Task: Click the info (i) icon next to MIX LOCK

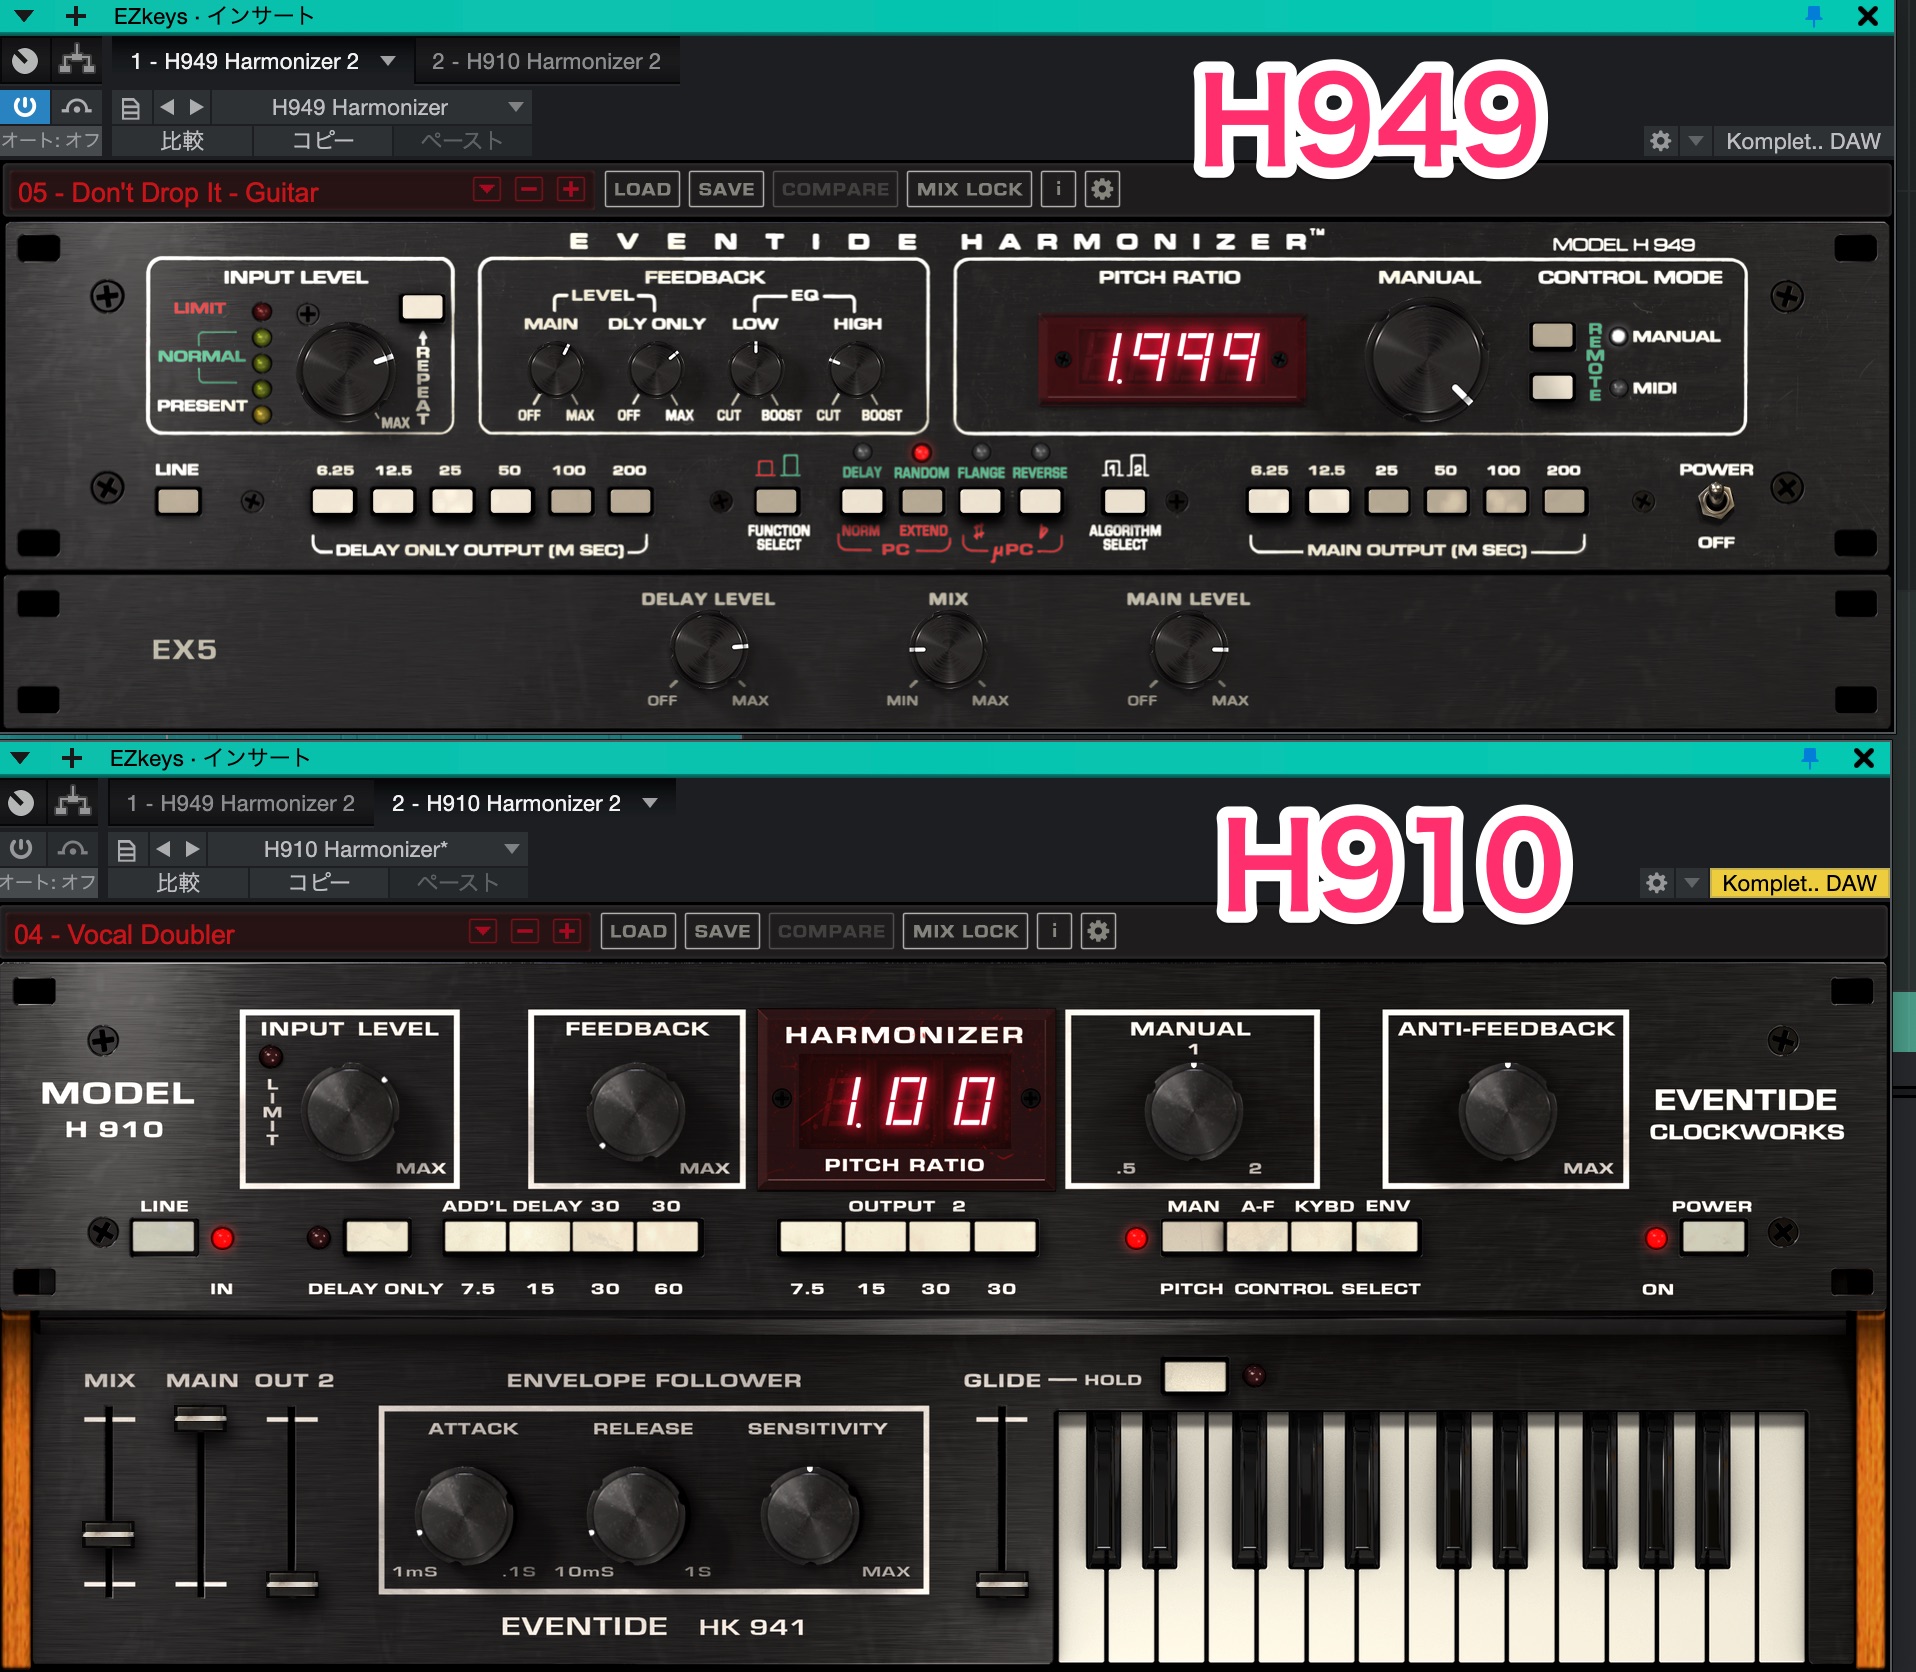Action: pyautogui.click(x=1056, y=188)
